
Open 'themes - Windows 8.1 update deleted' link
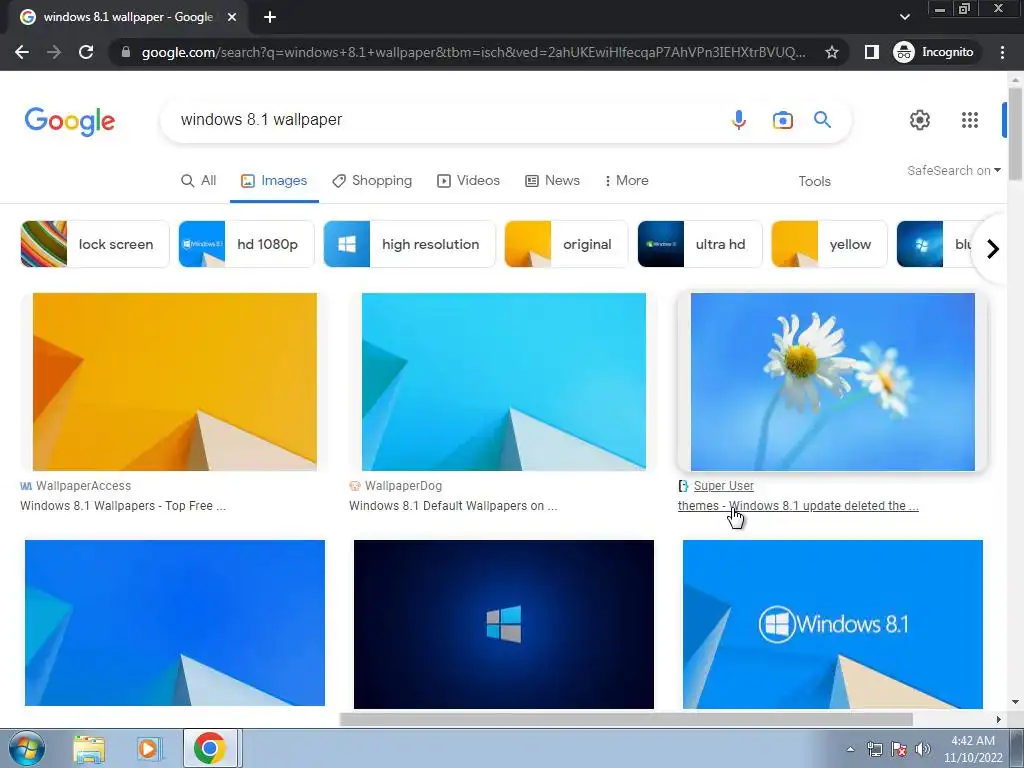(x=798, y=506)
